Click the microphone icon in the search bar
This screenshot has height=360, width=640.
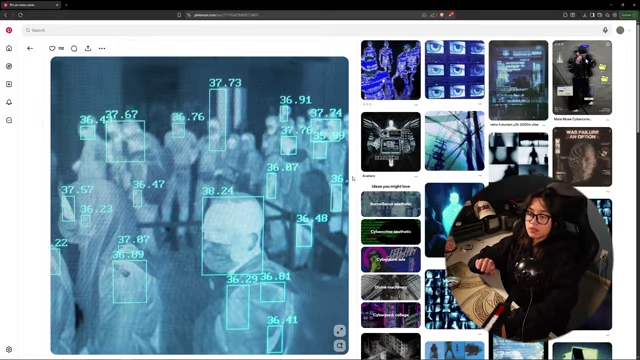point(605,30)
